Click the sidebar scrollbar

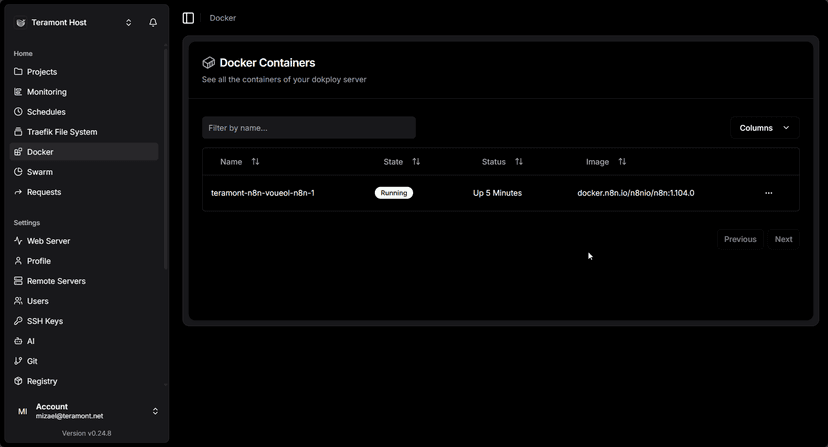tap(166, 159)
